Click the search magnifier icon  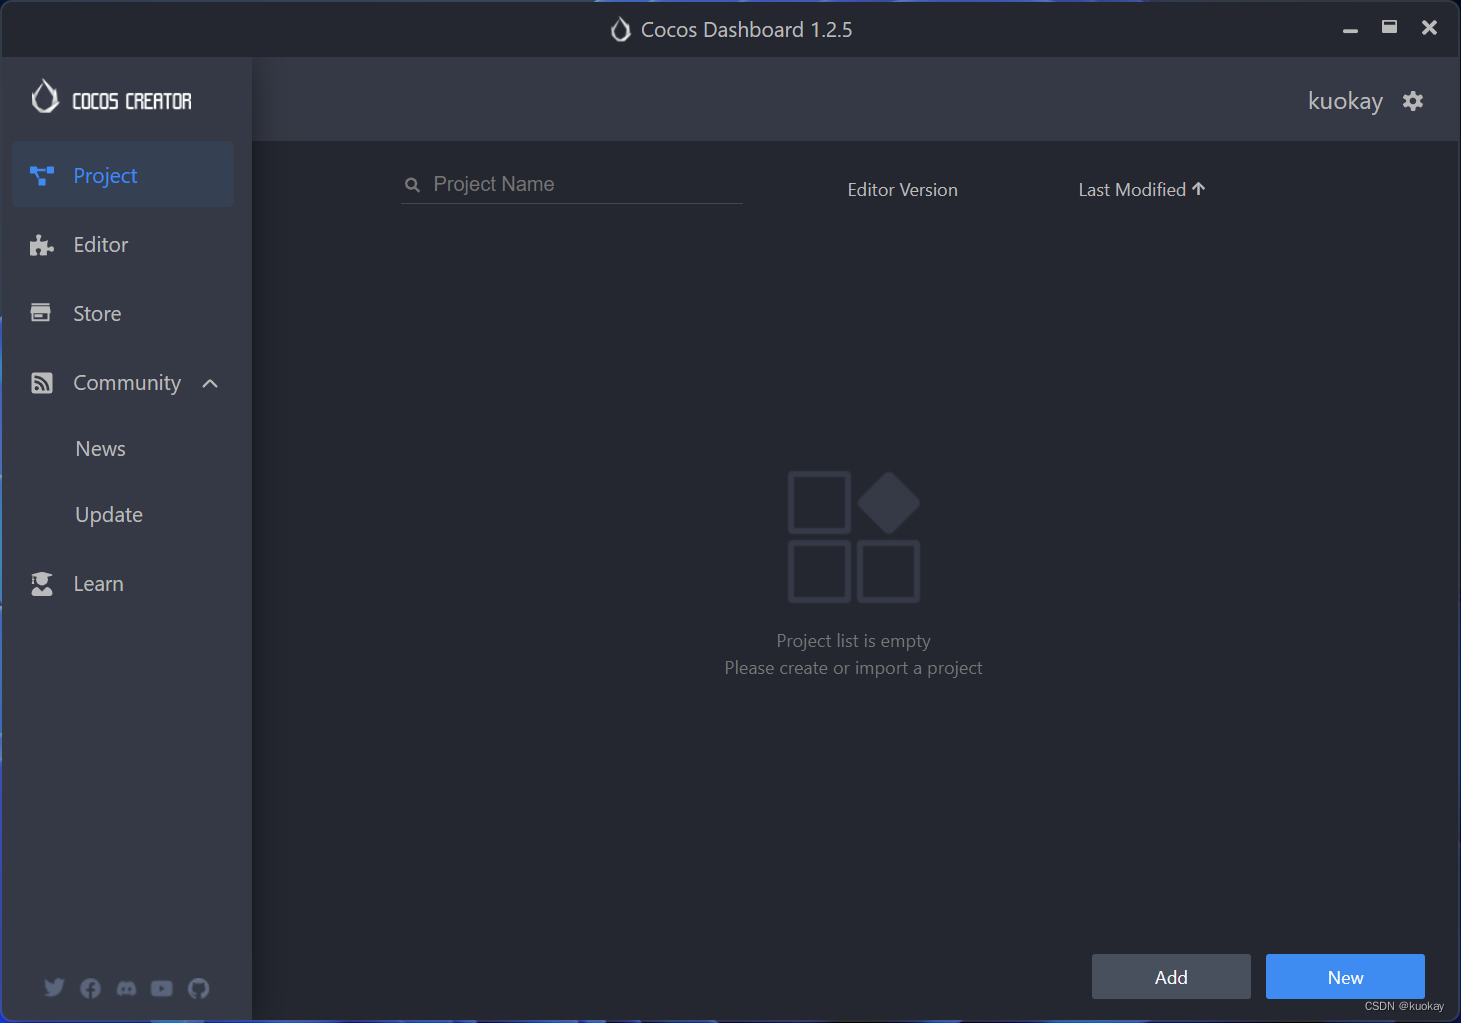412,185
